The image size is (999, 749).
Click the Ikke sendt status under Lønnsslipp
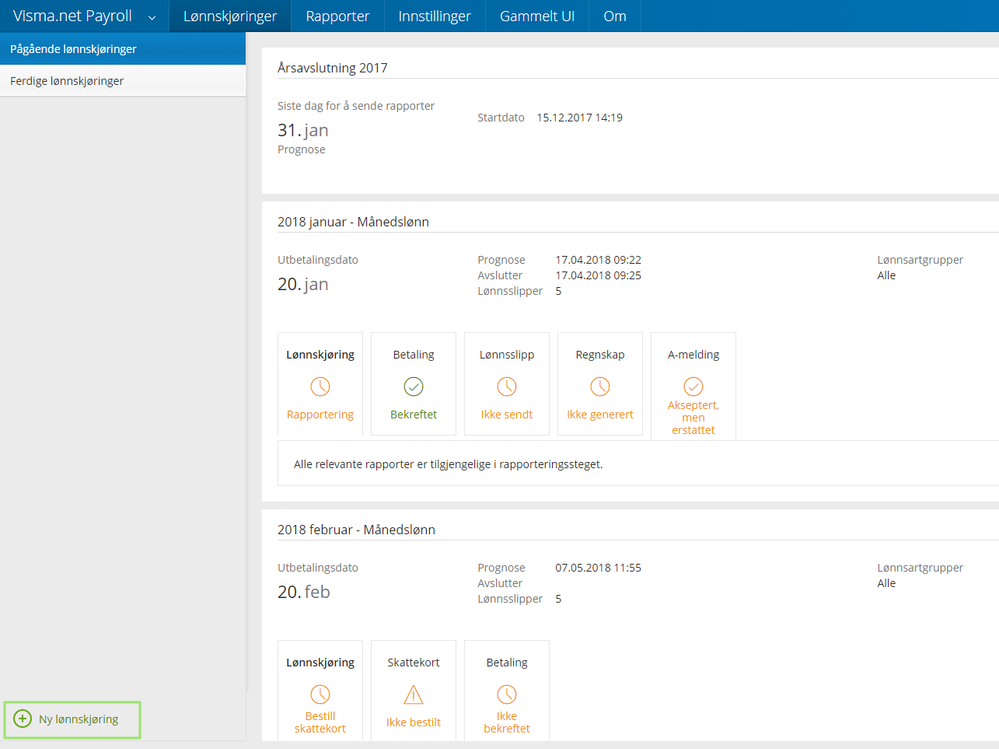[507, 415]
